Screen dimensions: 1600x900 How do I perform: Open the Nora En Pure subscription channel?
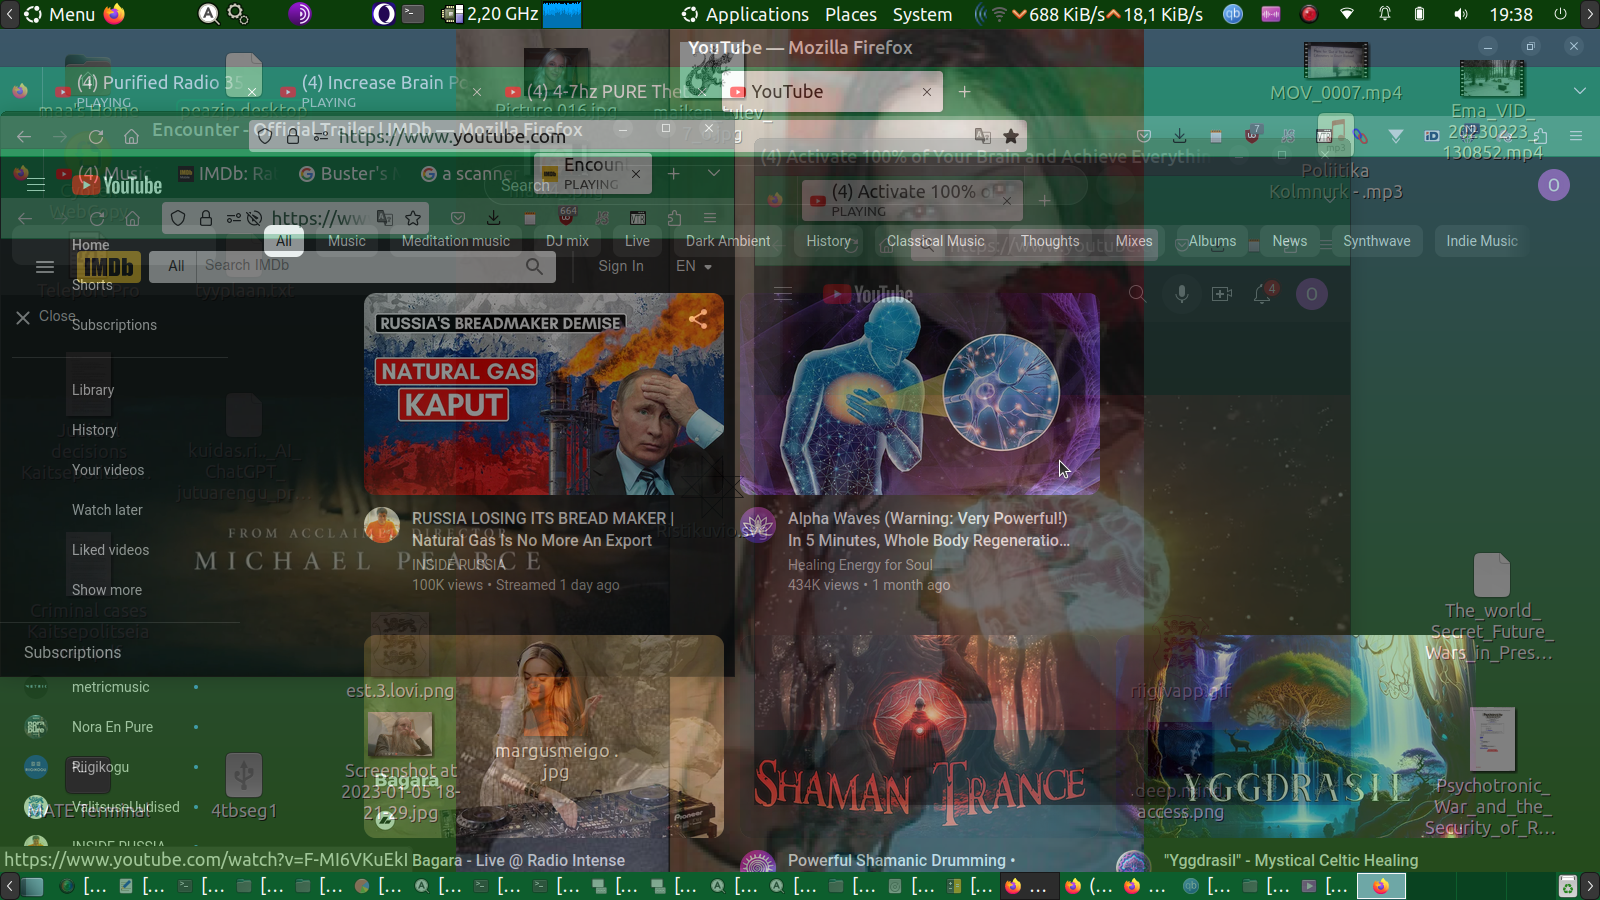click(112, 727)
